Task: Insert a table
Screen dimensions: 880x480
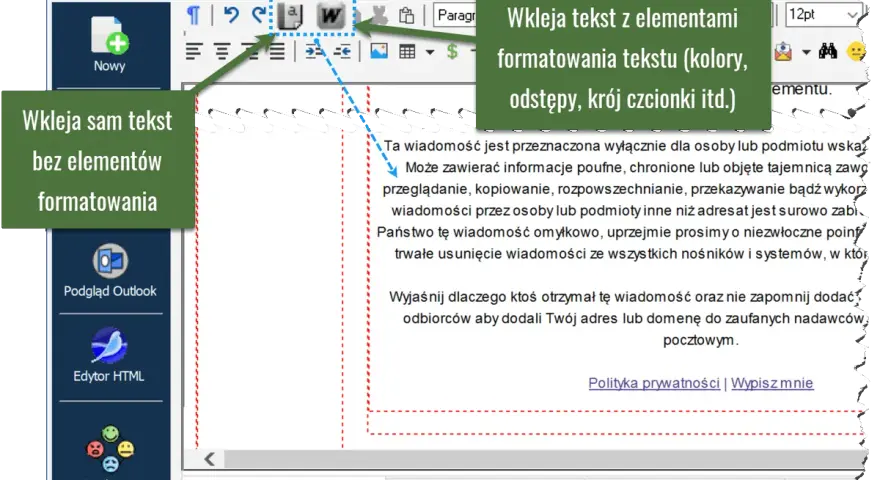Action: [x=407, y=52]
